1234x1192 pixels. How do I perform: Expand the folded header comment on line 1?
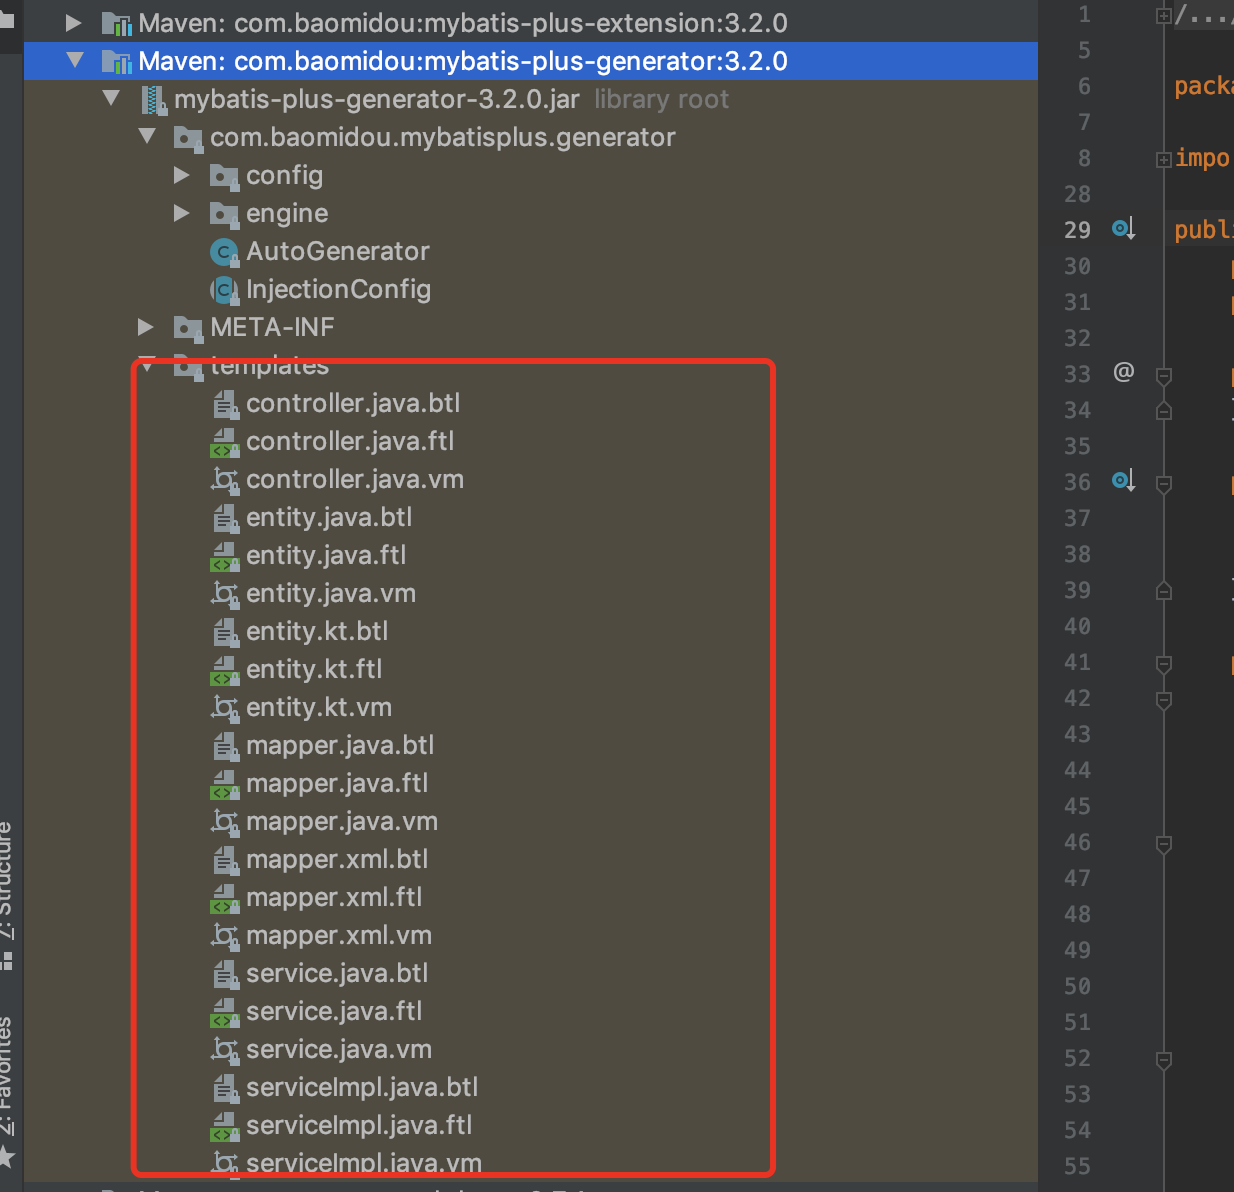[1163, 15]
